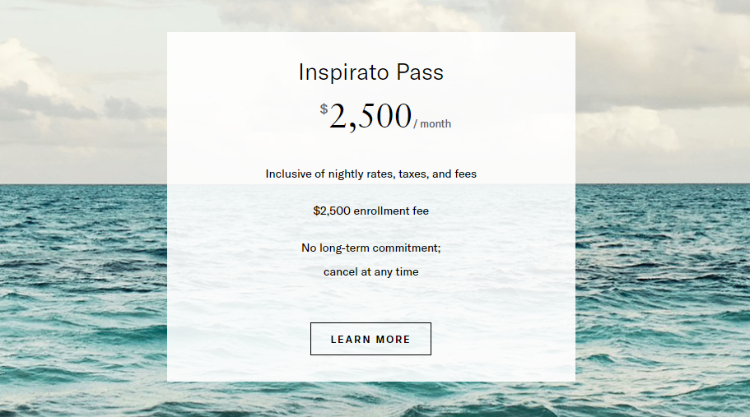The height and width of the screenshot is (417, 750).
Task: Click the ocean strip beneath the white card
Action: coord(370,399)
